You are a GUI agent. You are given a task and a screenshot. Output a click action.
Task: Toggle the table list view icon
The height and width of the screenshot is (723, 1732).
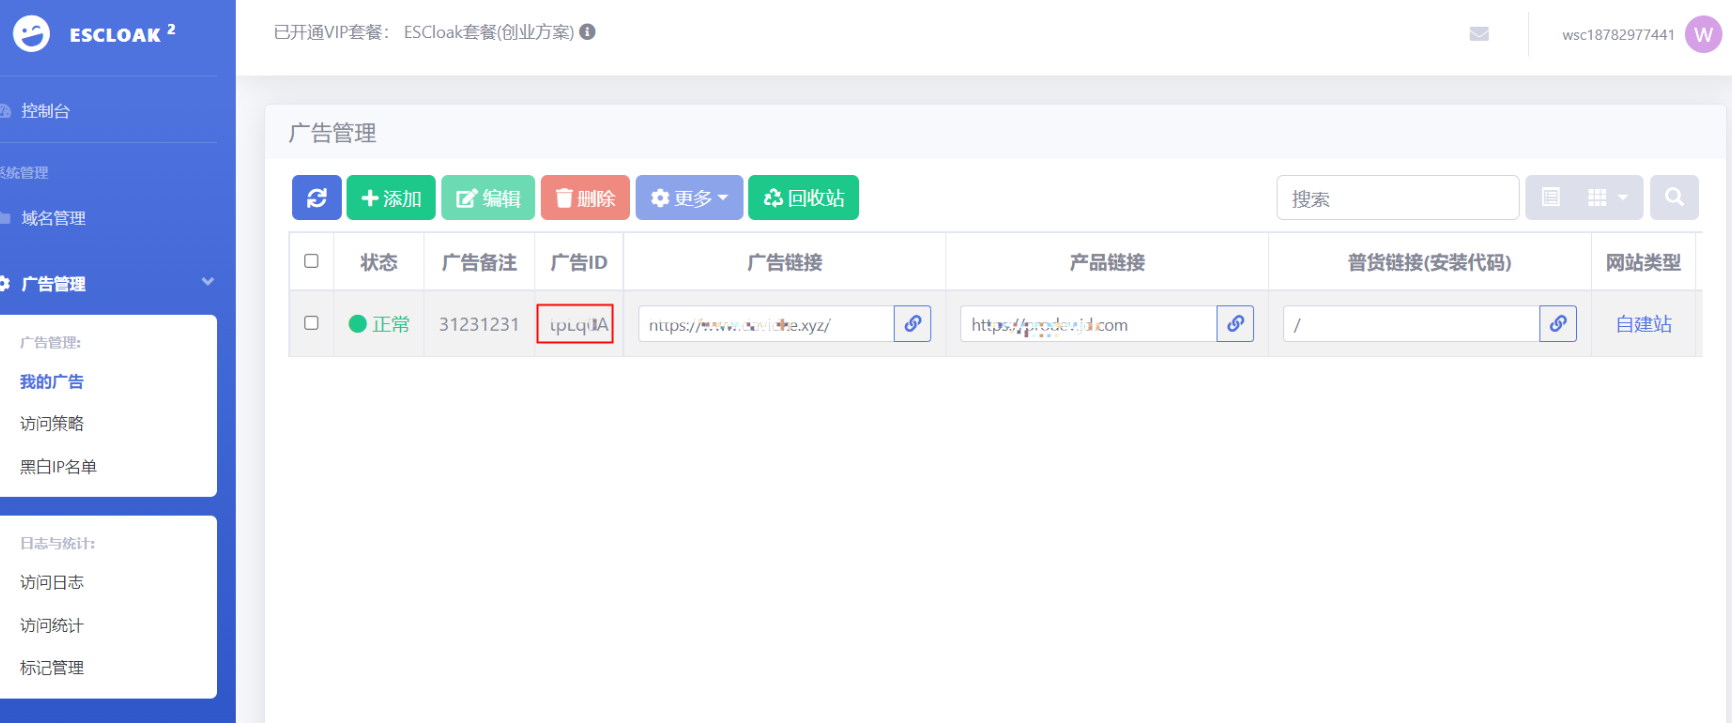1550,198
